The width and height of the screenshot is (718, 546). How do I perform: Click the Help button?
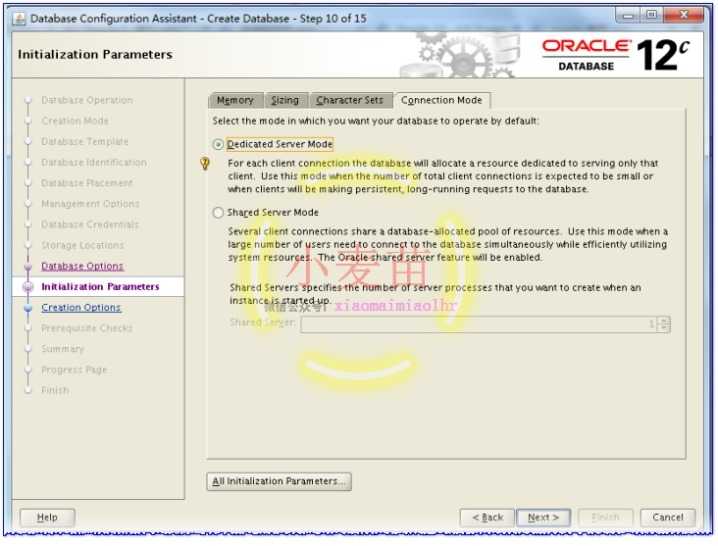point(47,518)
